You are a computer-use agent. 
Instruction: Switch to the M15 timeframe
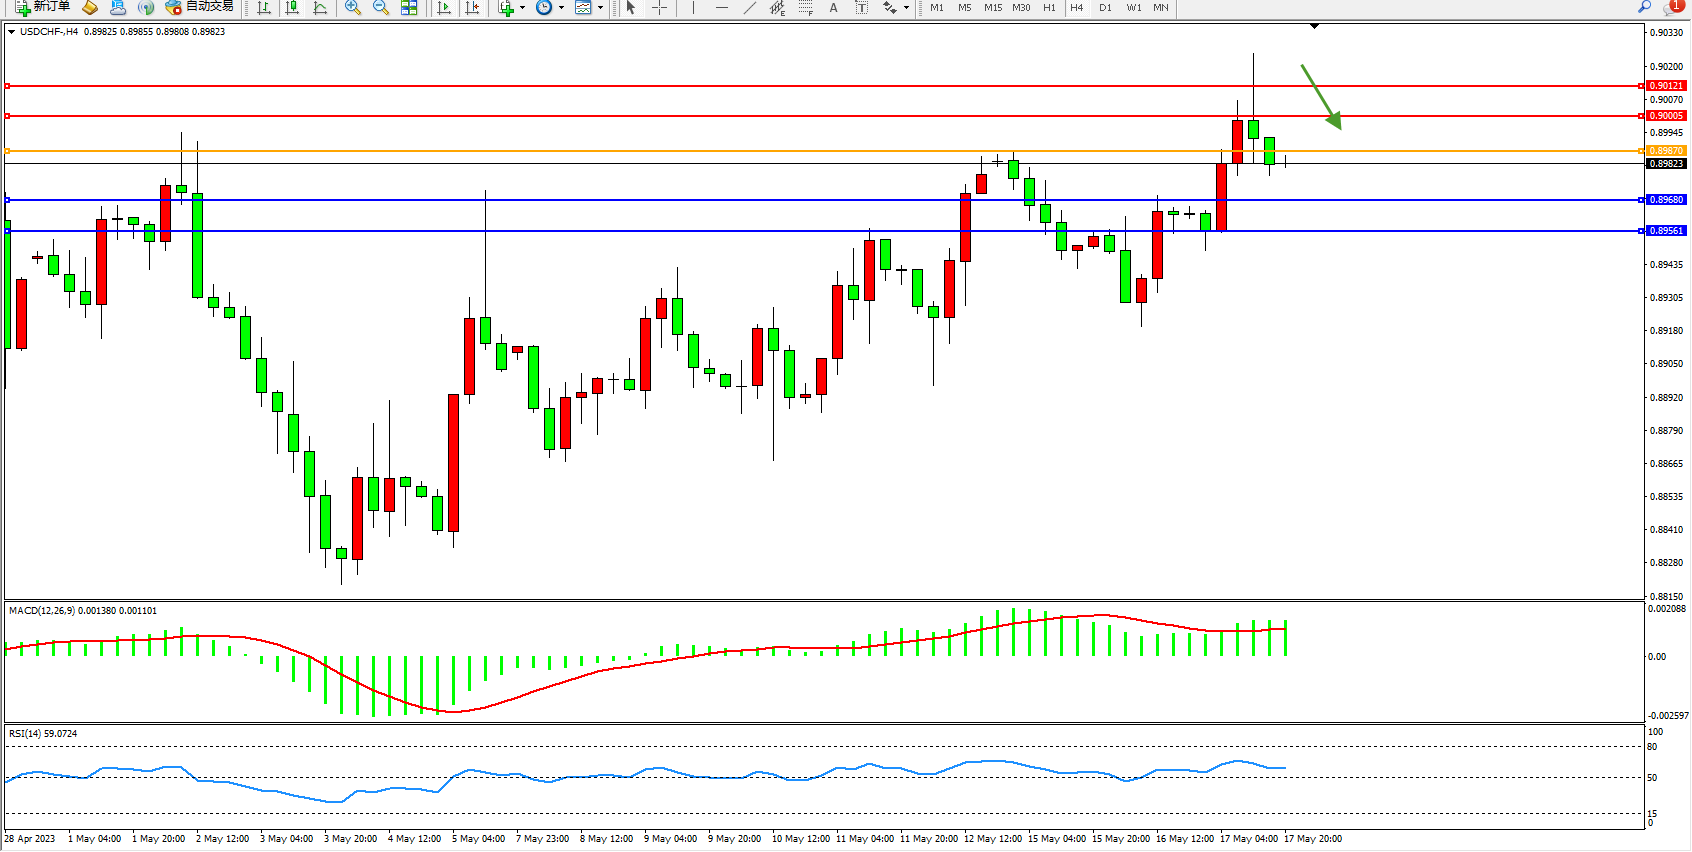point(992,8)
